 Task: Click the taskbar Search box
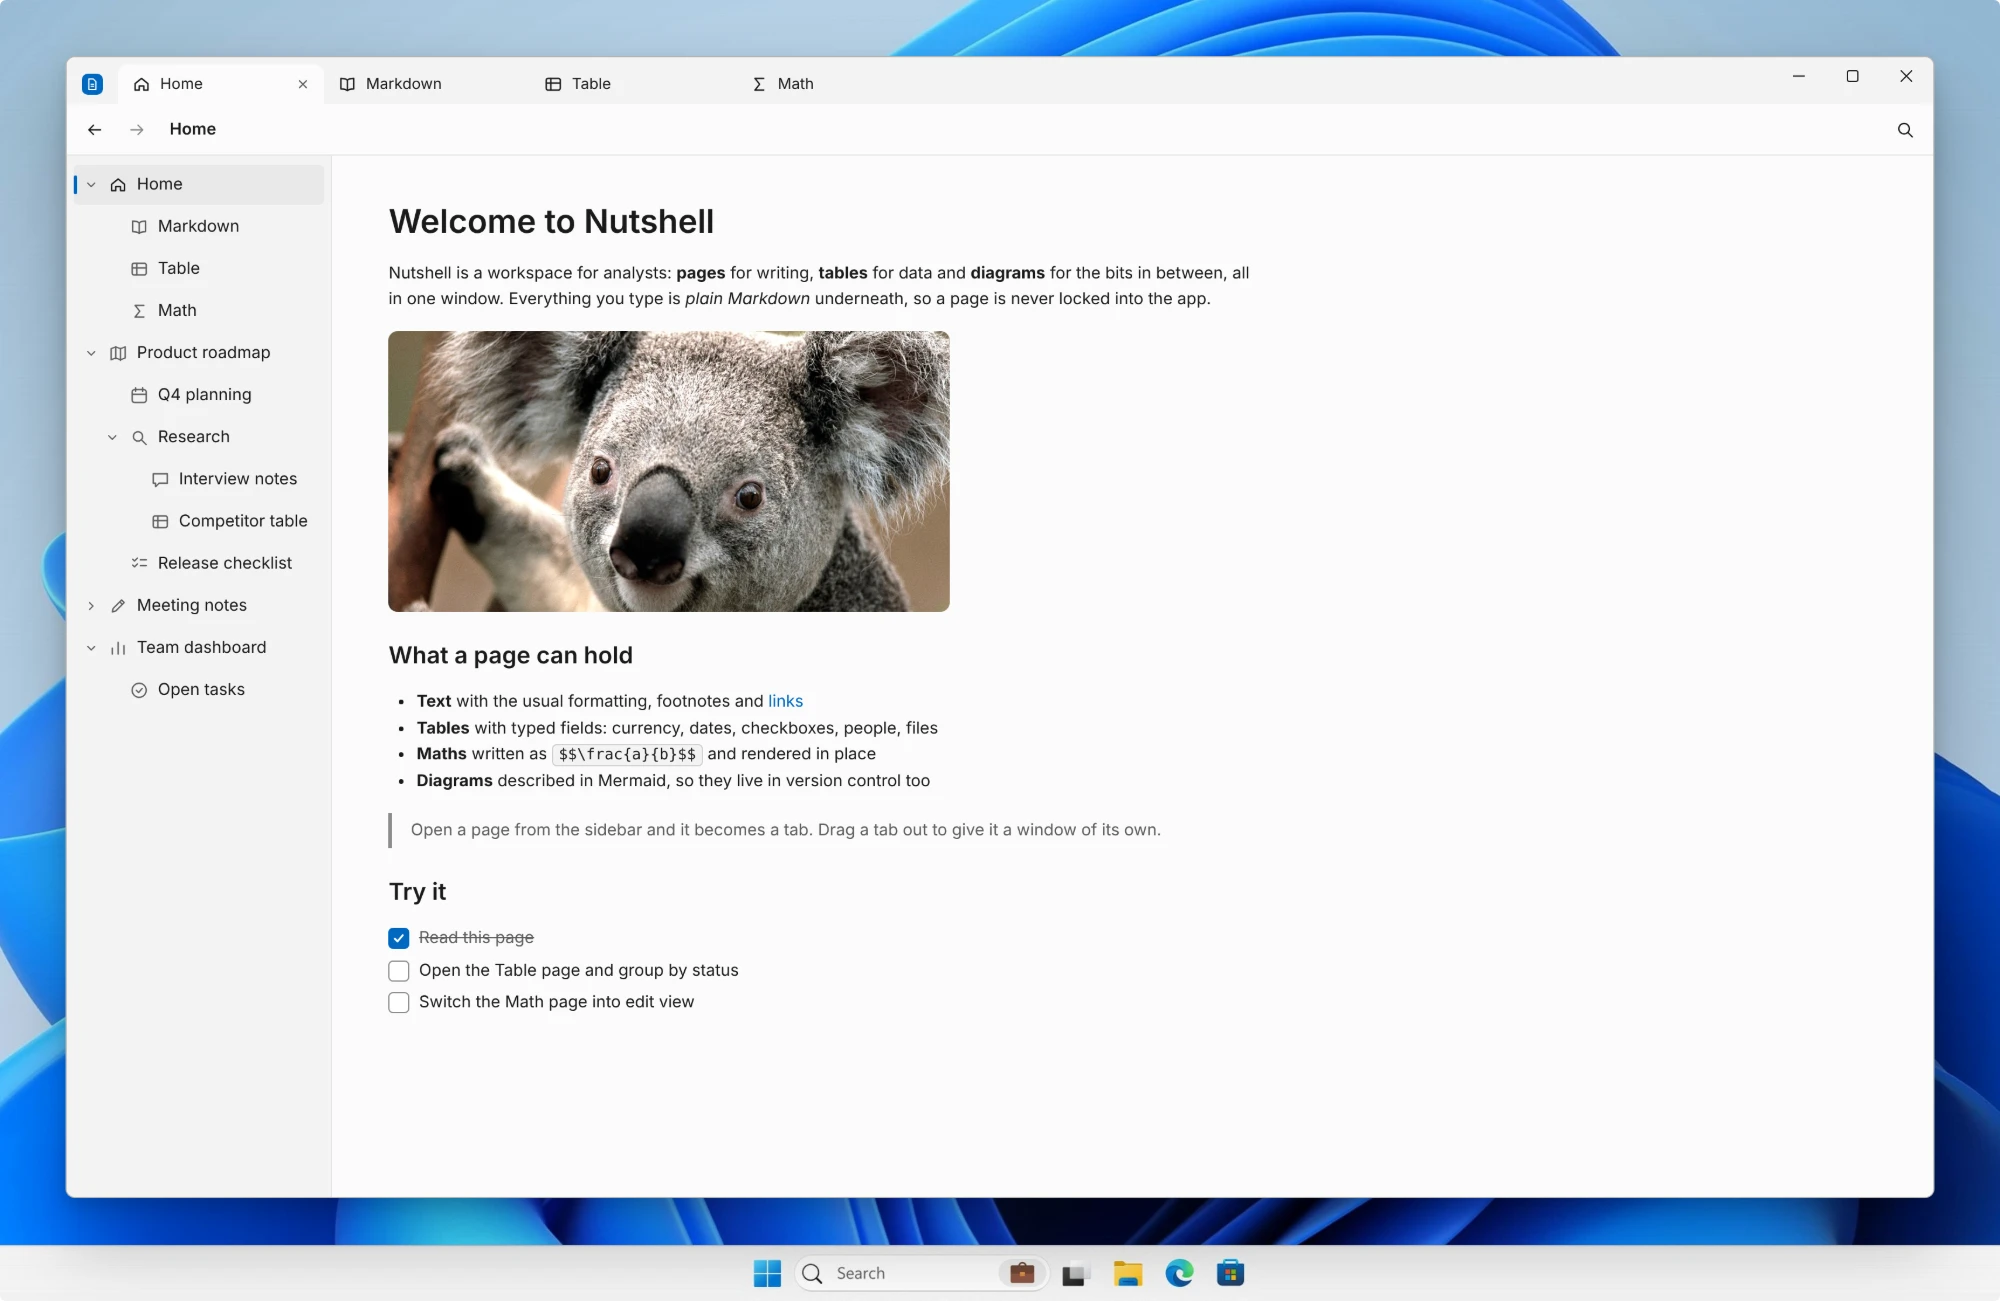pyautogui.click(x=920, y=1273)
